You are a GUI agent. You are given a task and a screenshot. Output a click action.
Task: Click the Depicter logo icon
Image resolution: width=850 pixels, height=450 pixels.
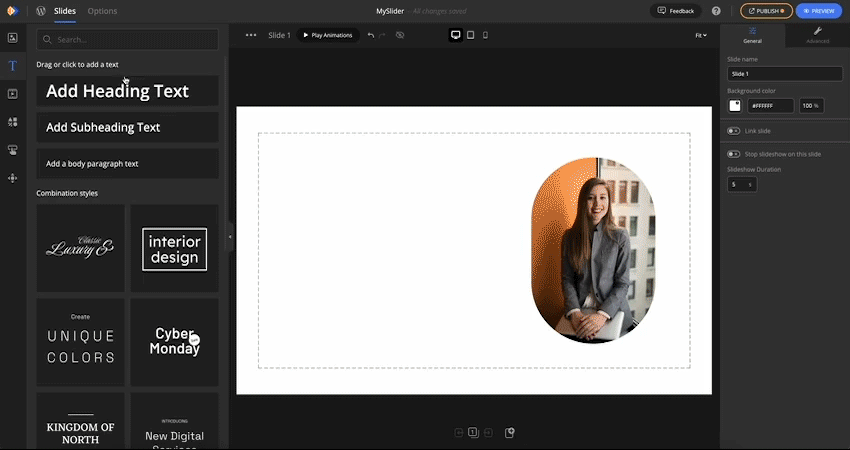point(12,11)
